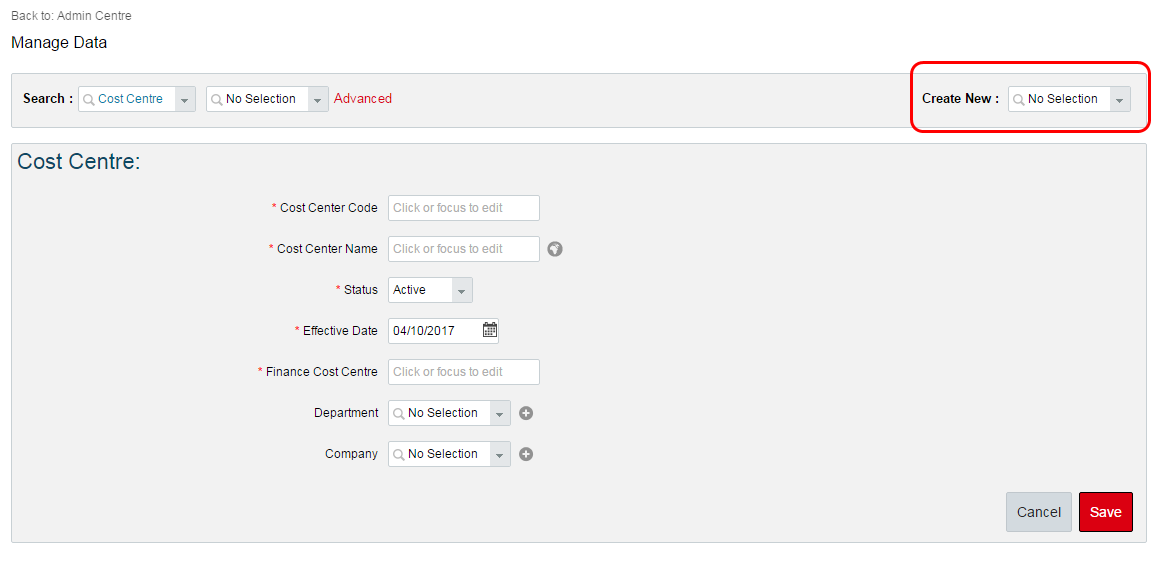Image resolution: width=1162 pixels, height=571 pixels.
Task: Click magnifier icon in Company field
Action: click(399, 454)
